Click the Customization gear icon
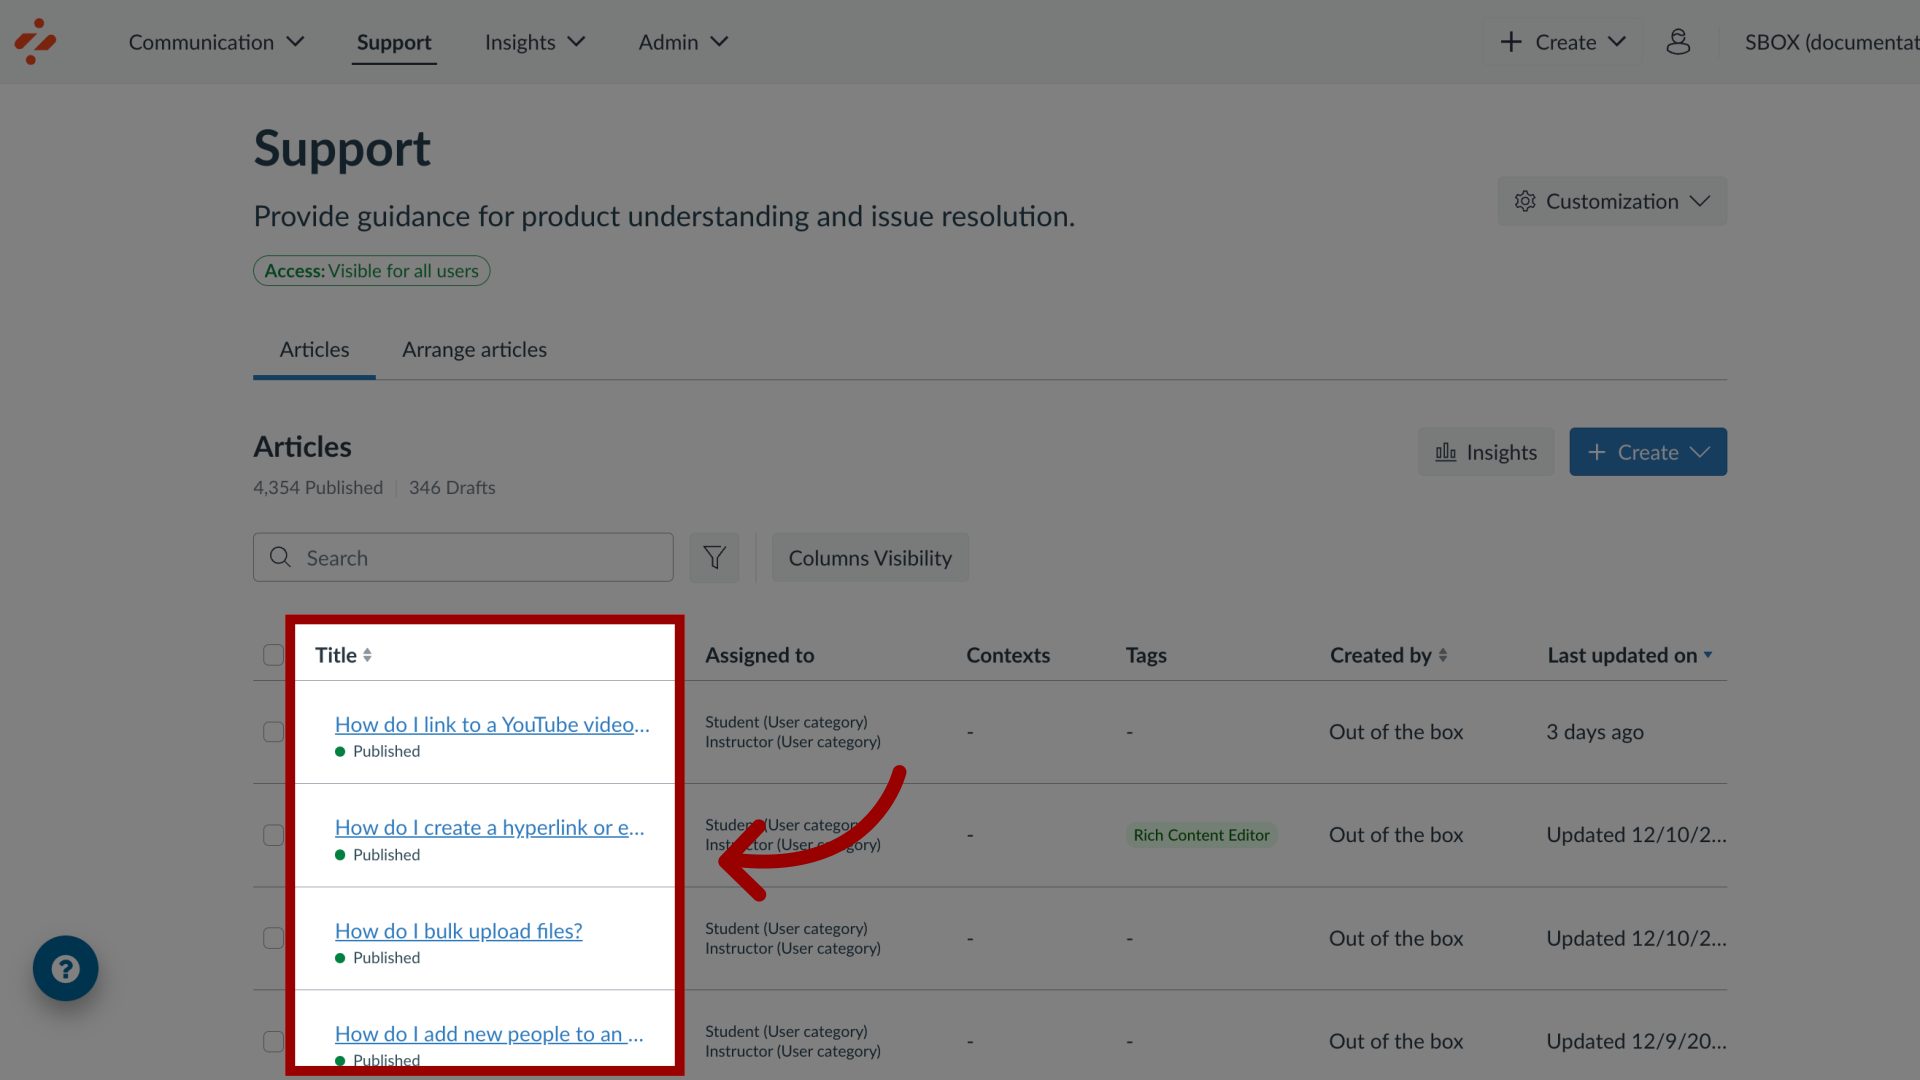Screen dimensions: 1920x1080 [x=1524, y=200]
